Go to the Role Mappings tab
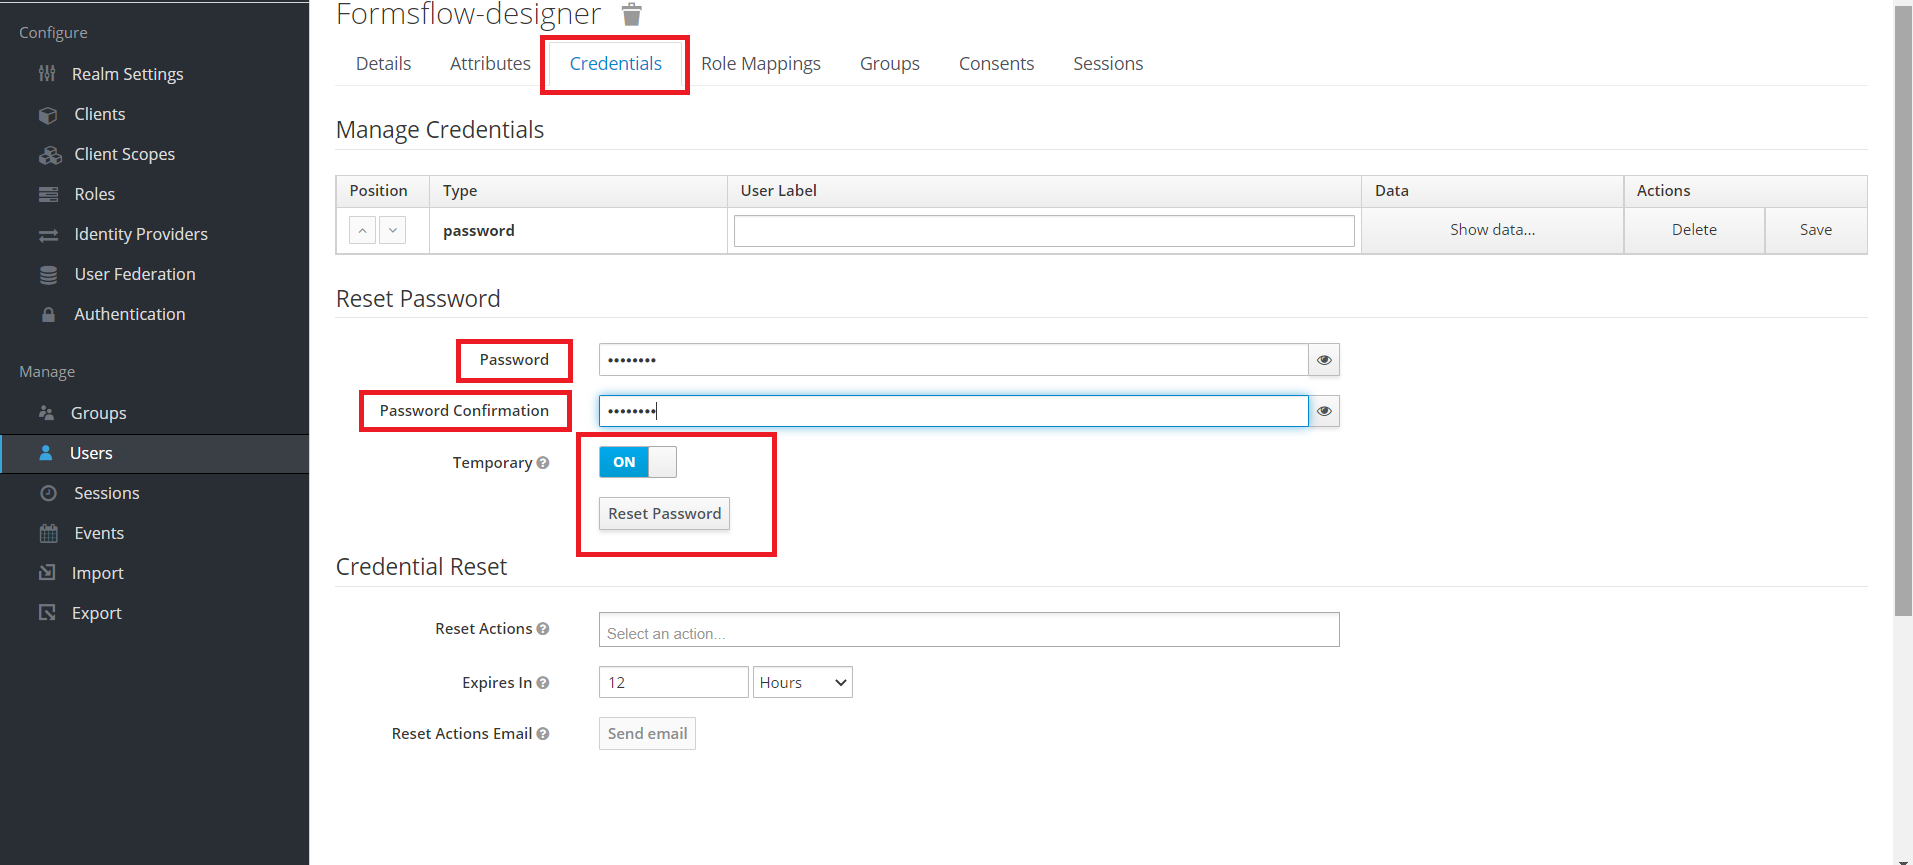This screenshot has width=1913, height=865. pyautogui.click(x=761, y=64)
